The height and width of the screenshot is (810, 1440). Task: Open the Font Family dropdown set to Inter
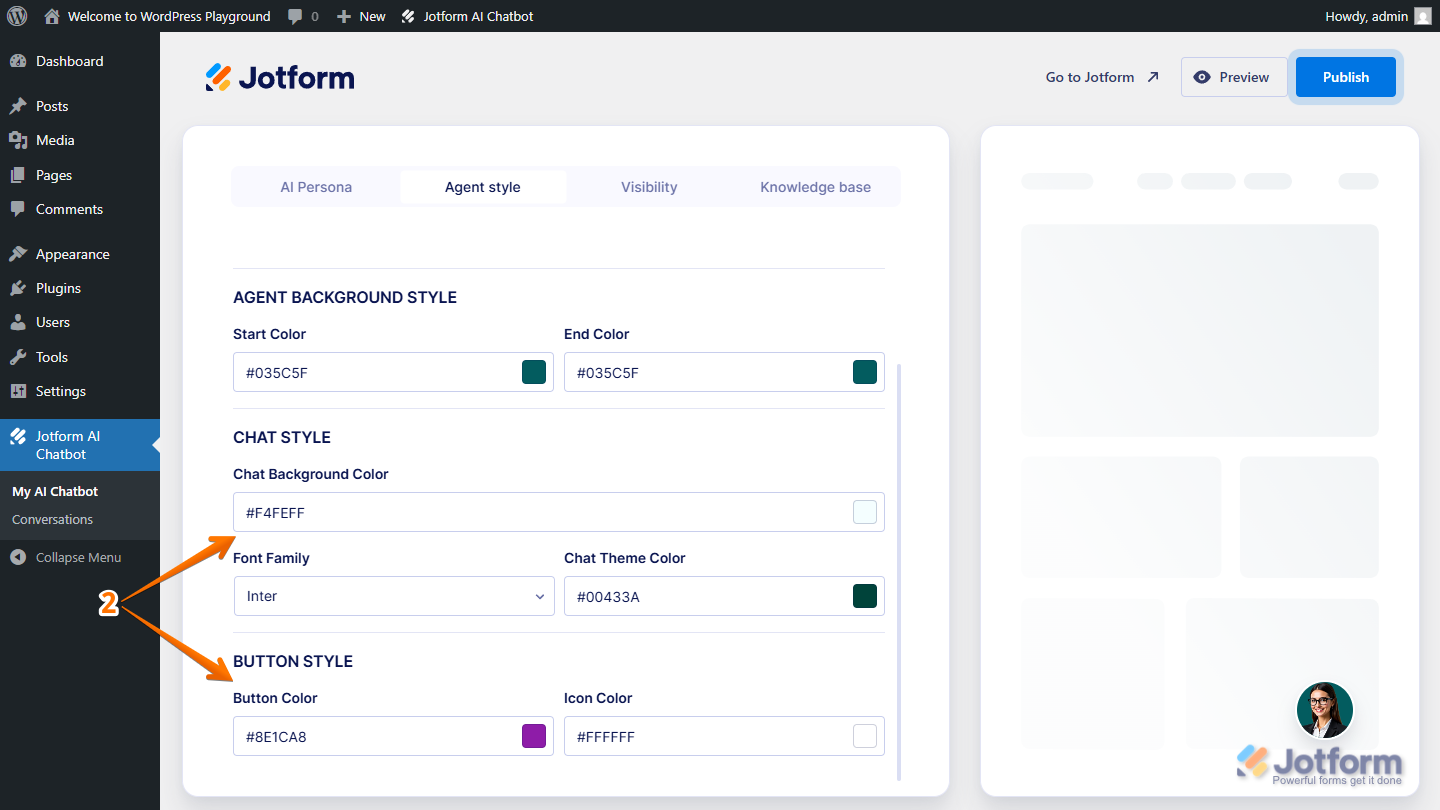394,596
